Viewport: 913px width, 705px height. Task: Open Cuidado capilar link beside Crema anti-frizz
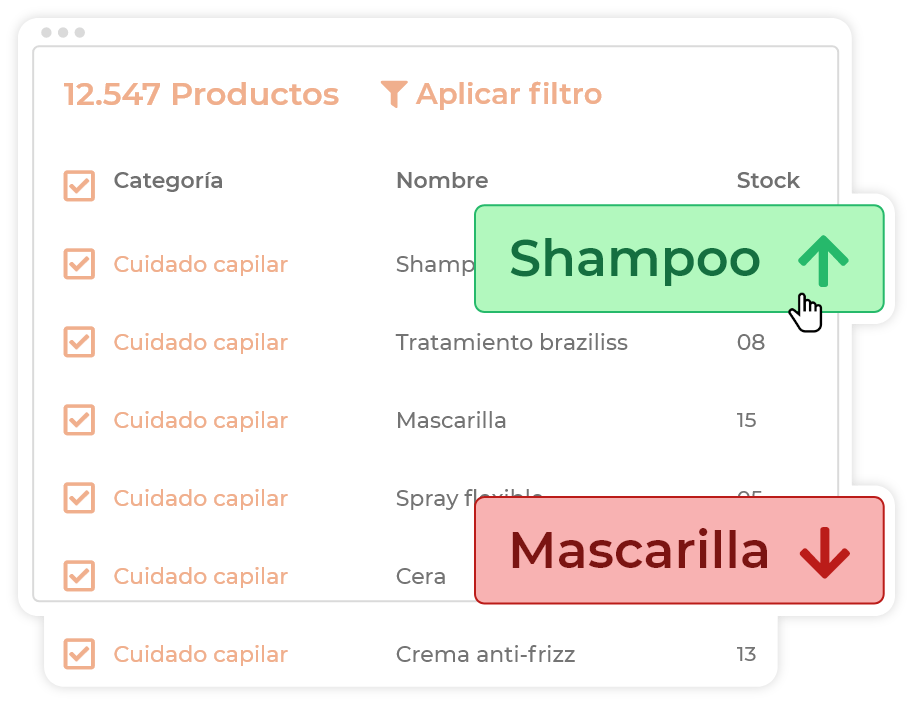(x=200, y=654)
